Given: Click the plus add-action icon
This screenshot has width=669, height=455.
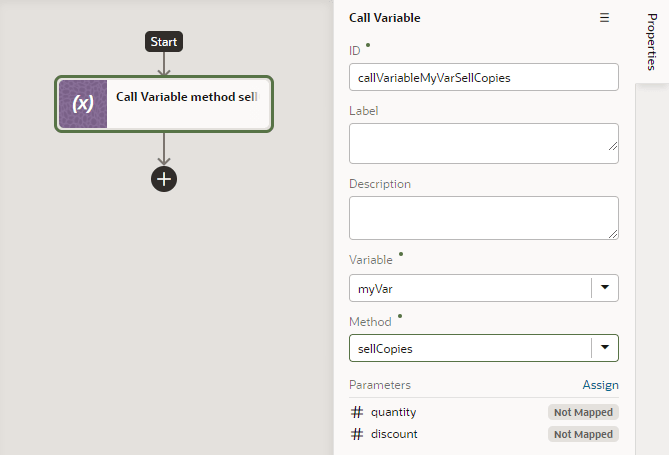Looking at the screenshot, I should coord(164,179).
